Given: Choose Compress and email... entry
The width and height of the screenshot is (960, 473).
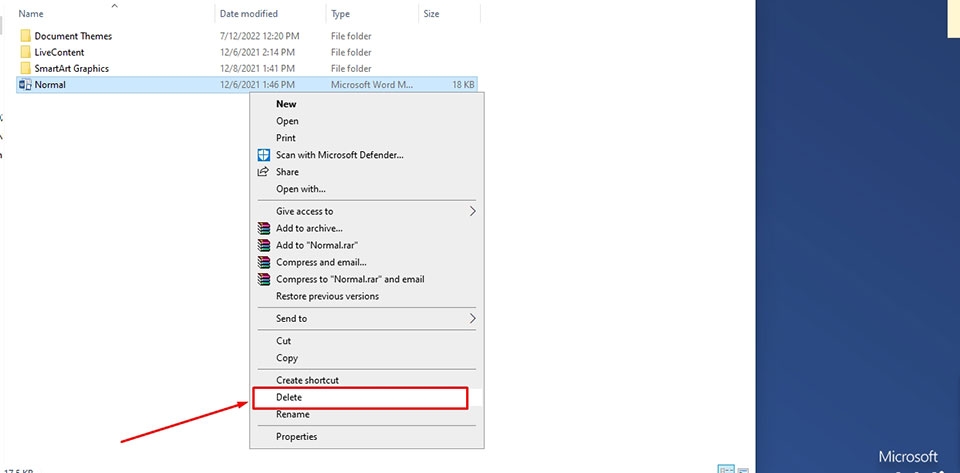Looking at the screenshot, I should tap(321, 262).
